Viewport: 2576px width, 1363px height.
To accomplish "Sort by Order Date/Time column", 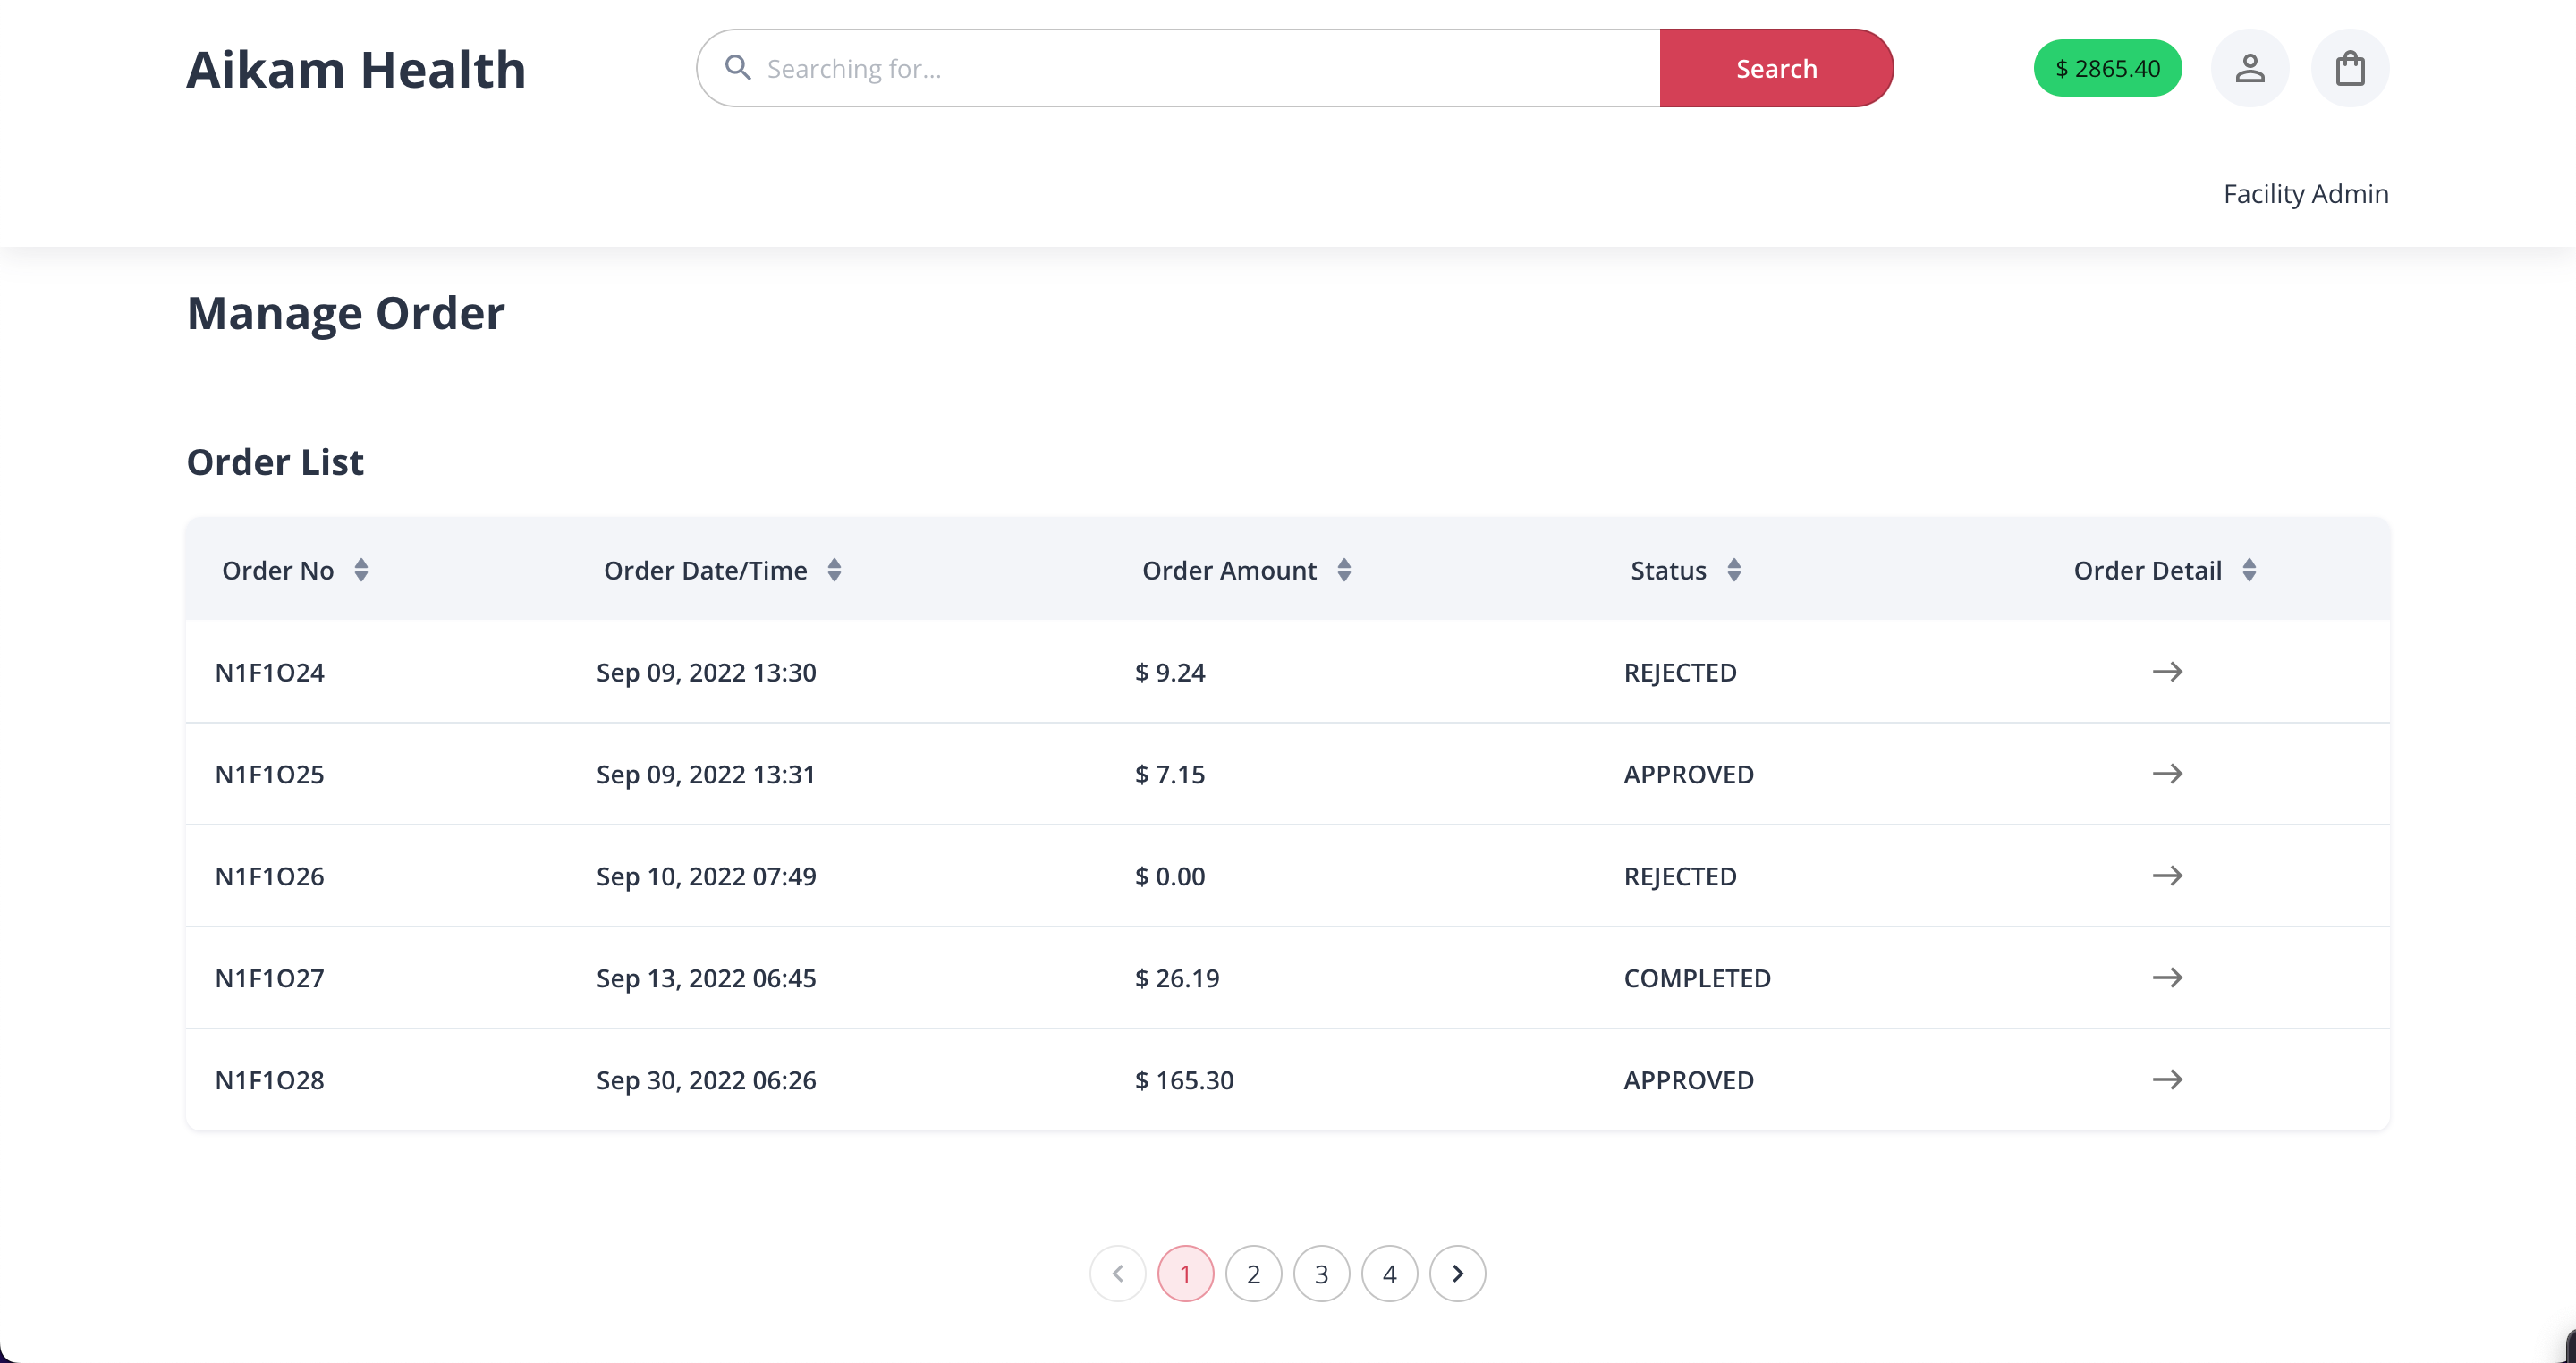I will [x=835, y=571].
